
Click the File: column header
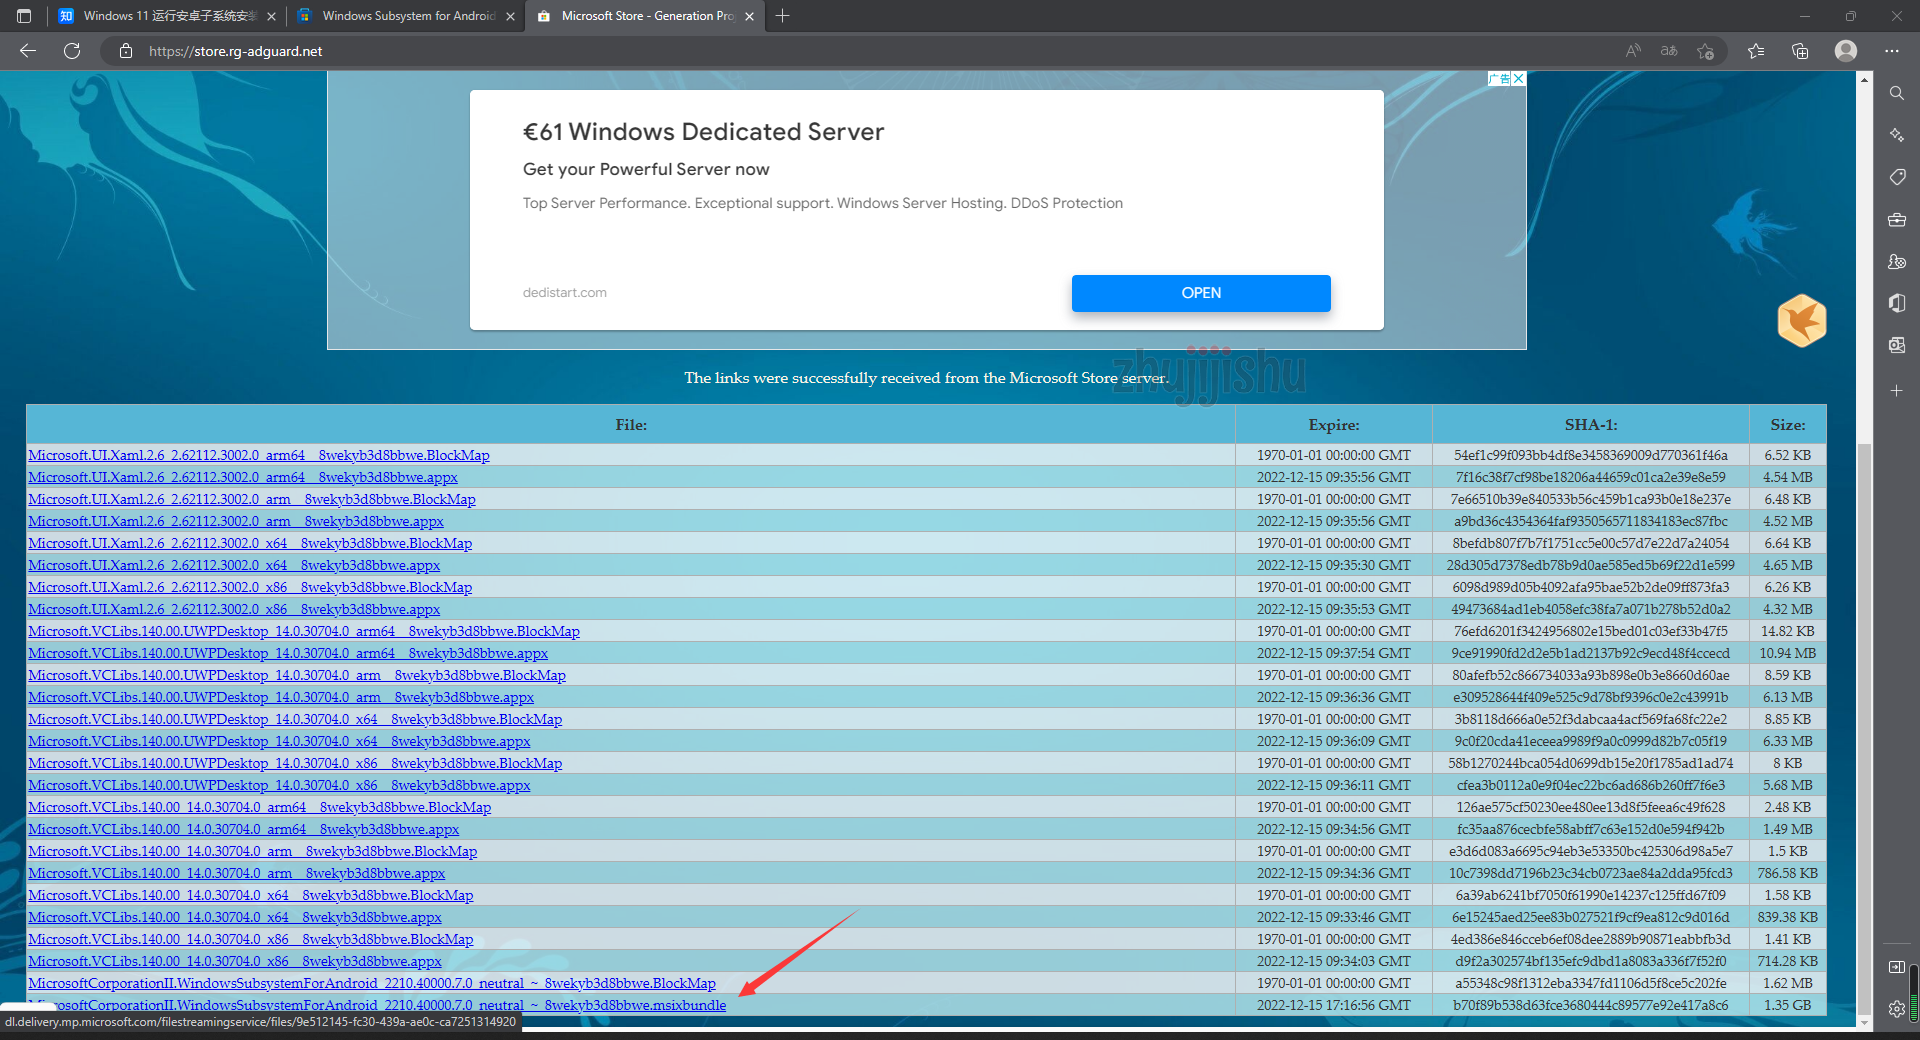click(631, 425)
